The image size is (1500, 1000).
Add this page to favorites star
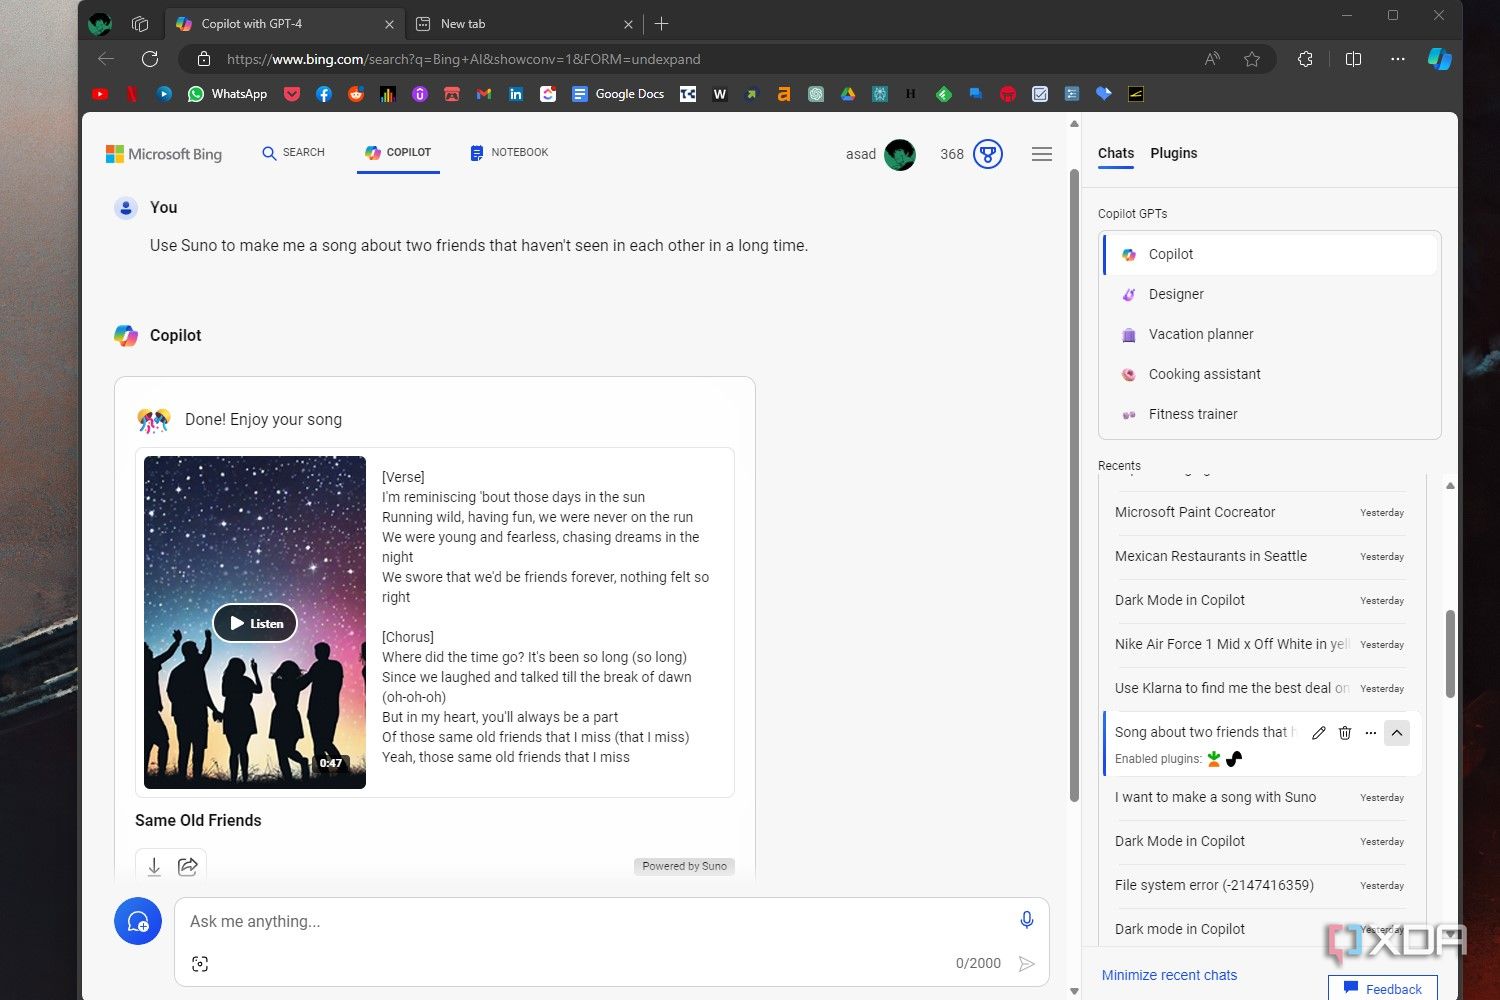(x=1252, y=59)
